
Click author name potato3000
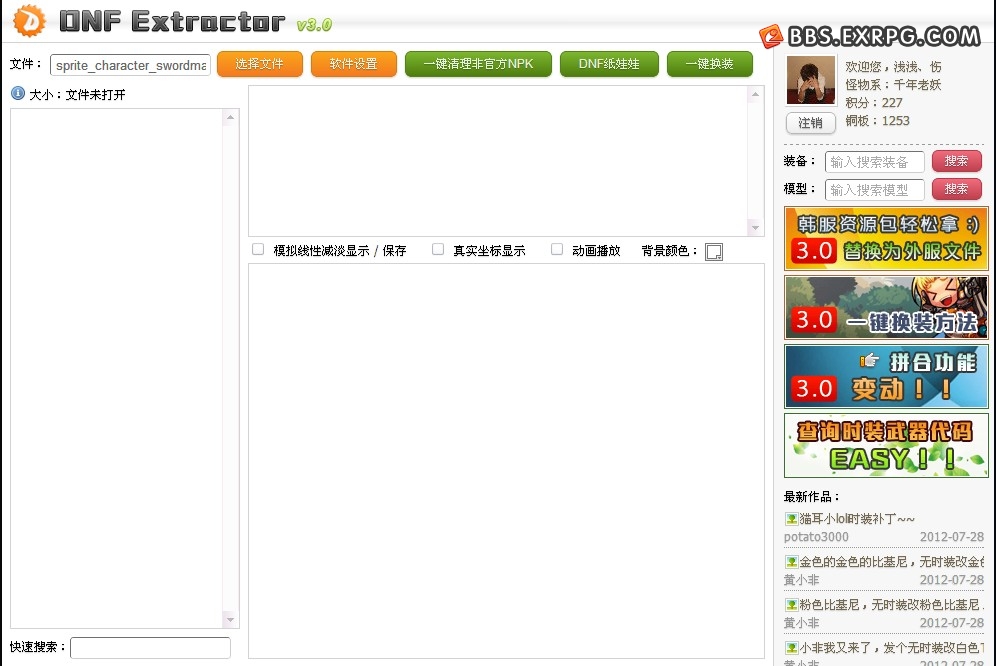816,537
